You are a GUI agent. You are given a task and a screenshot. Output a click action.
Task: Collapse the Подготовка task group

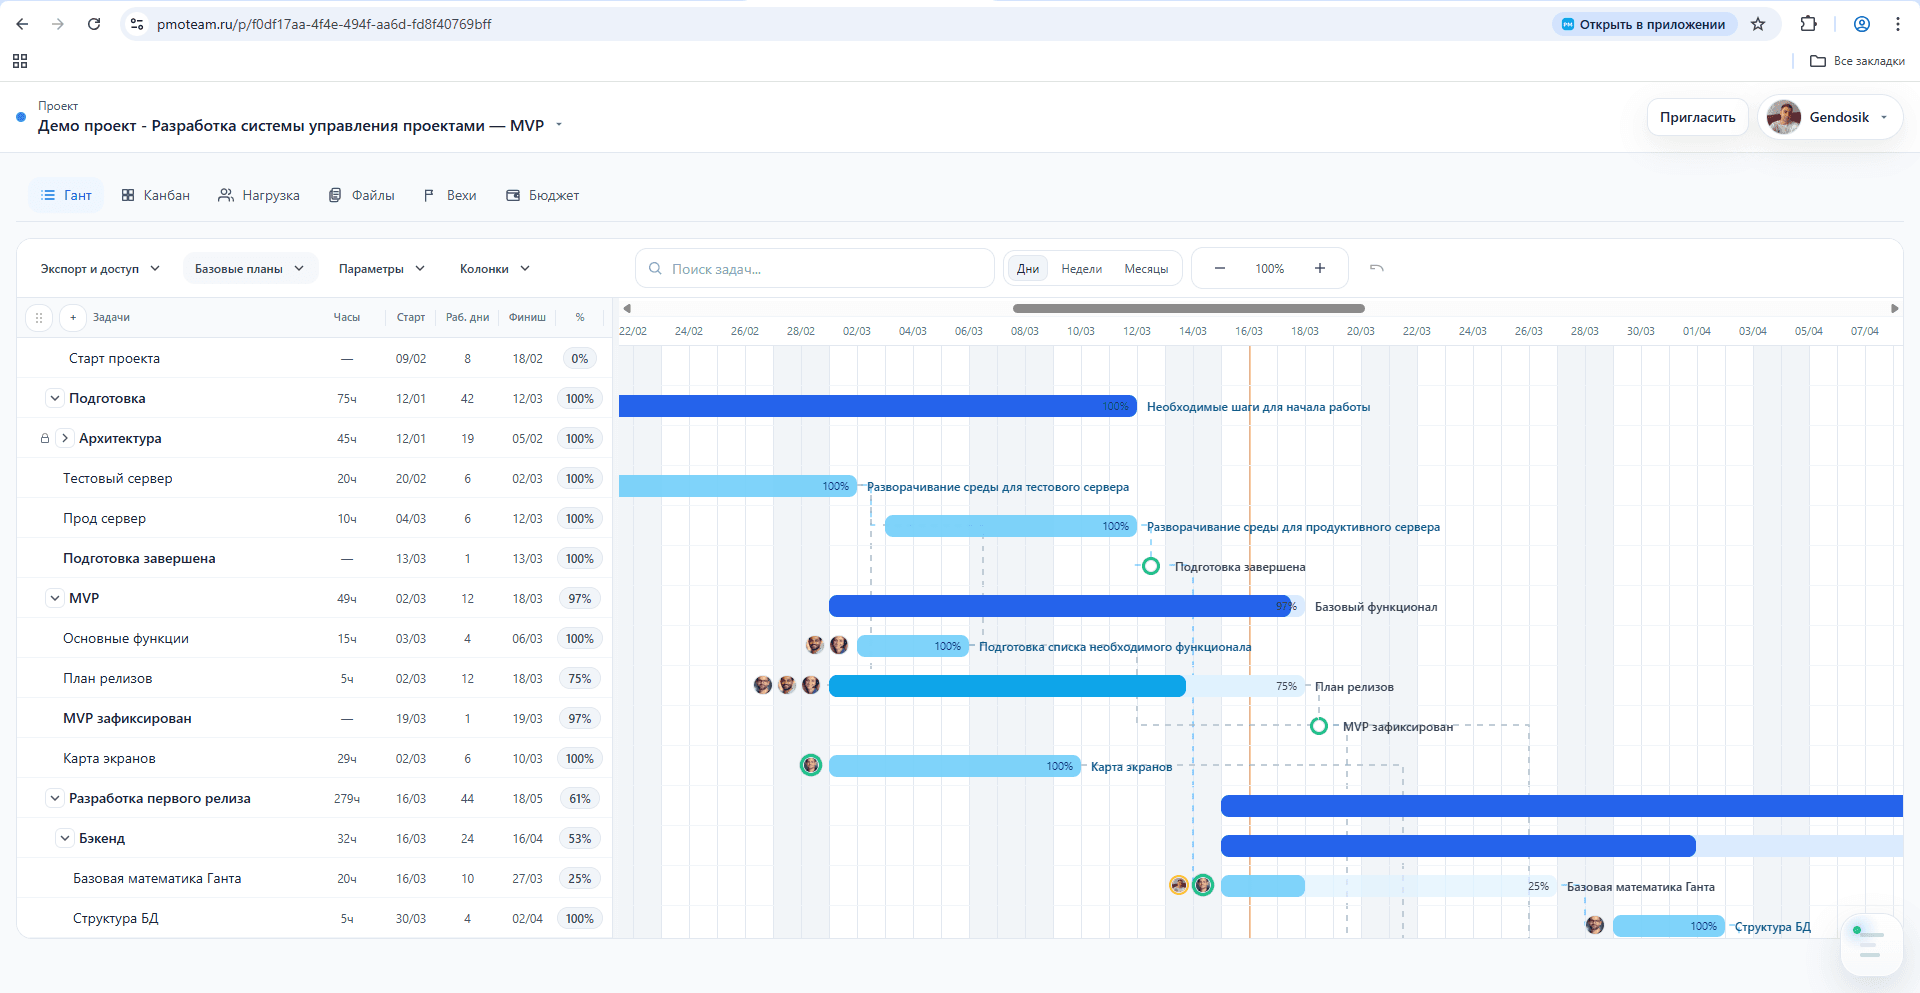coord(55,399)
